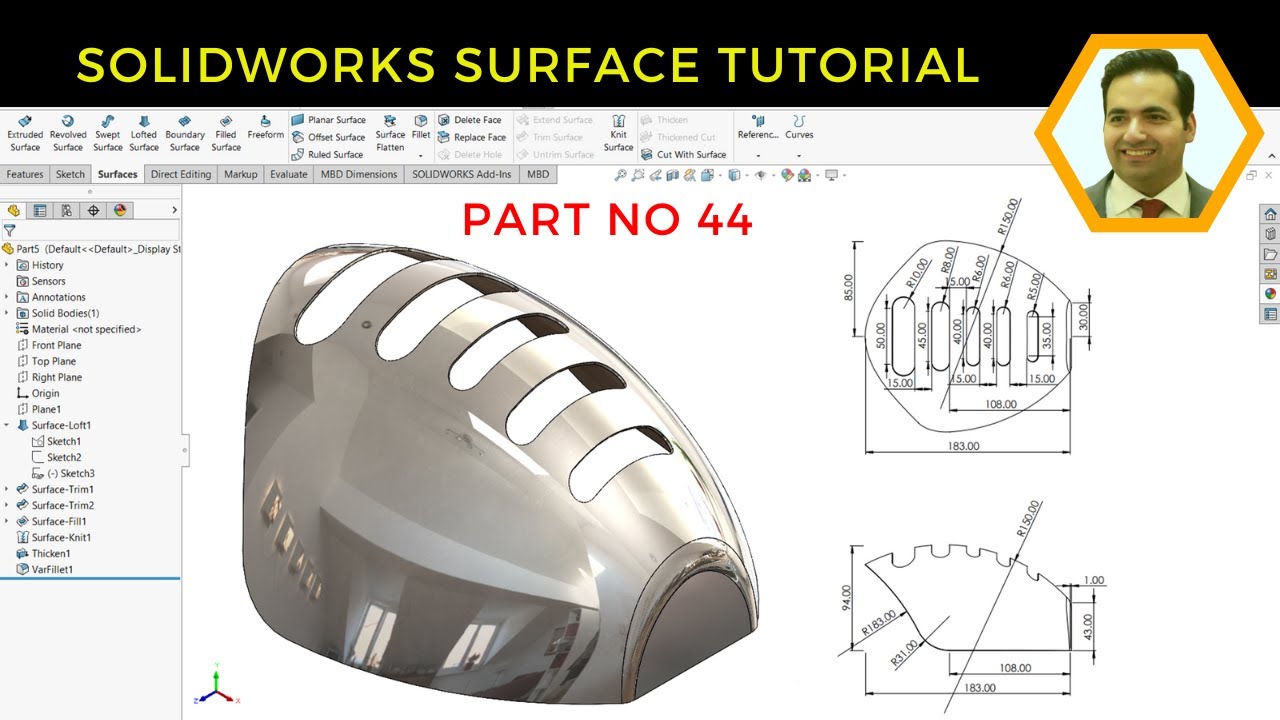Click Hide/Show Items eye icon
This screenshot has height=720, width=1280.
[x=761, y=175]
